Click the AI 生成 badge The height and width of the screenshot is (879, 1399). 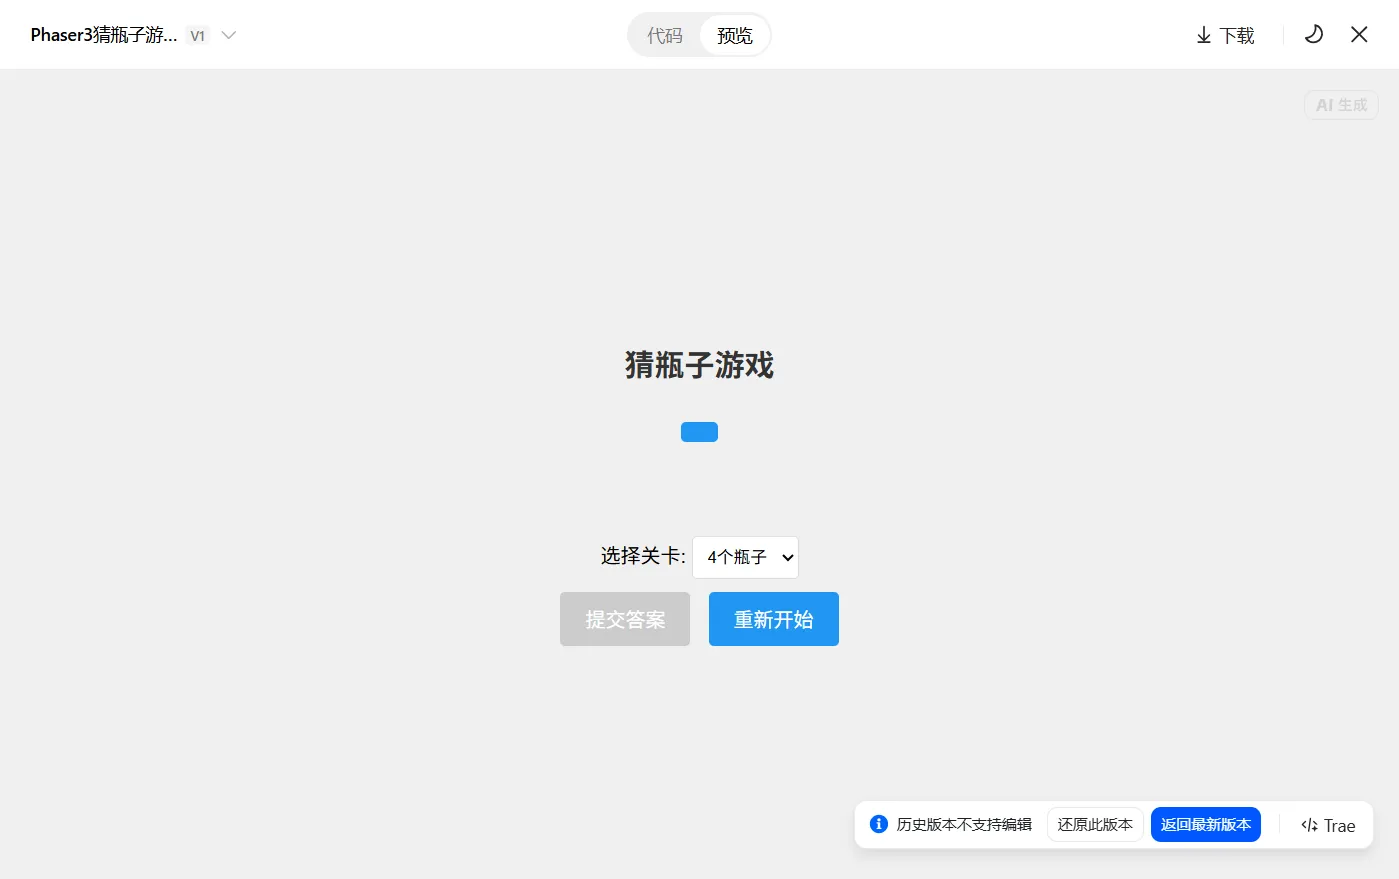click(x=1340, y=105)
